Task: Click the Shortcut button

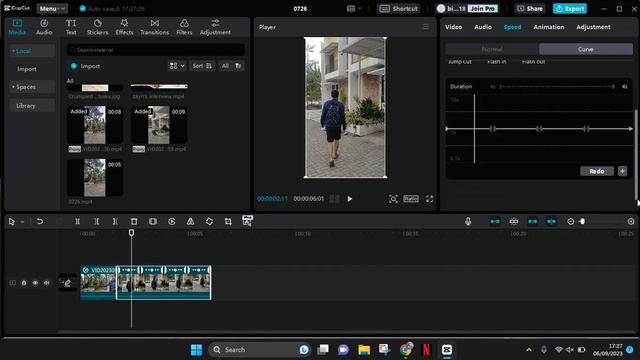Action: pyautogui.click(x=398, y=9)
